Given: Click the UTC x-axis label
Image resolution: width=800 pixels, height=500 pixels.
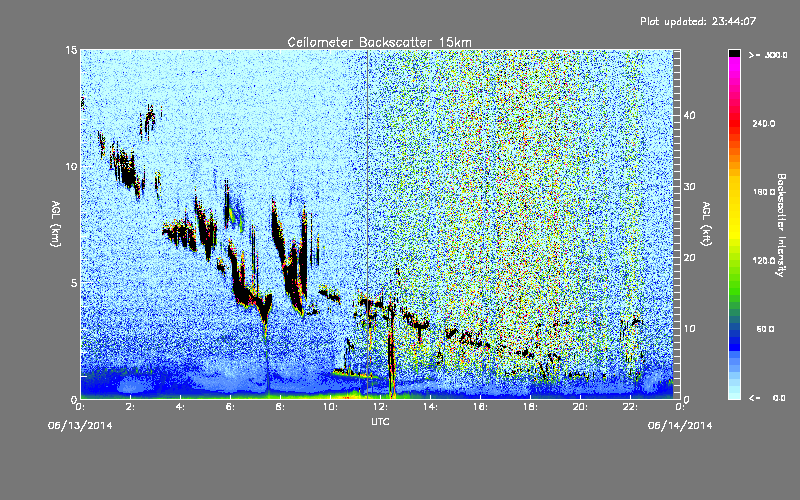Looking at the screenshot, I should click(380, 422).
